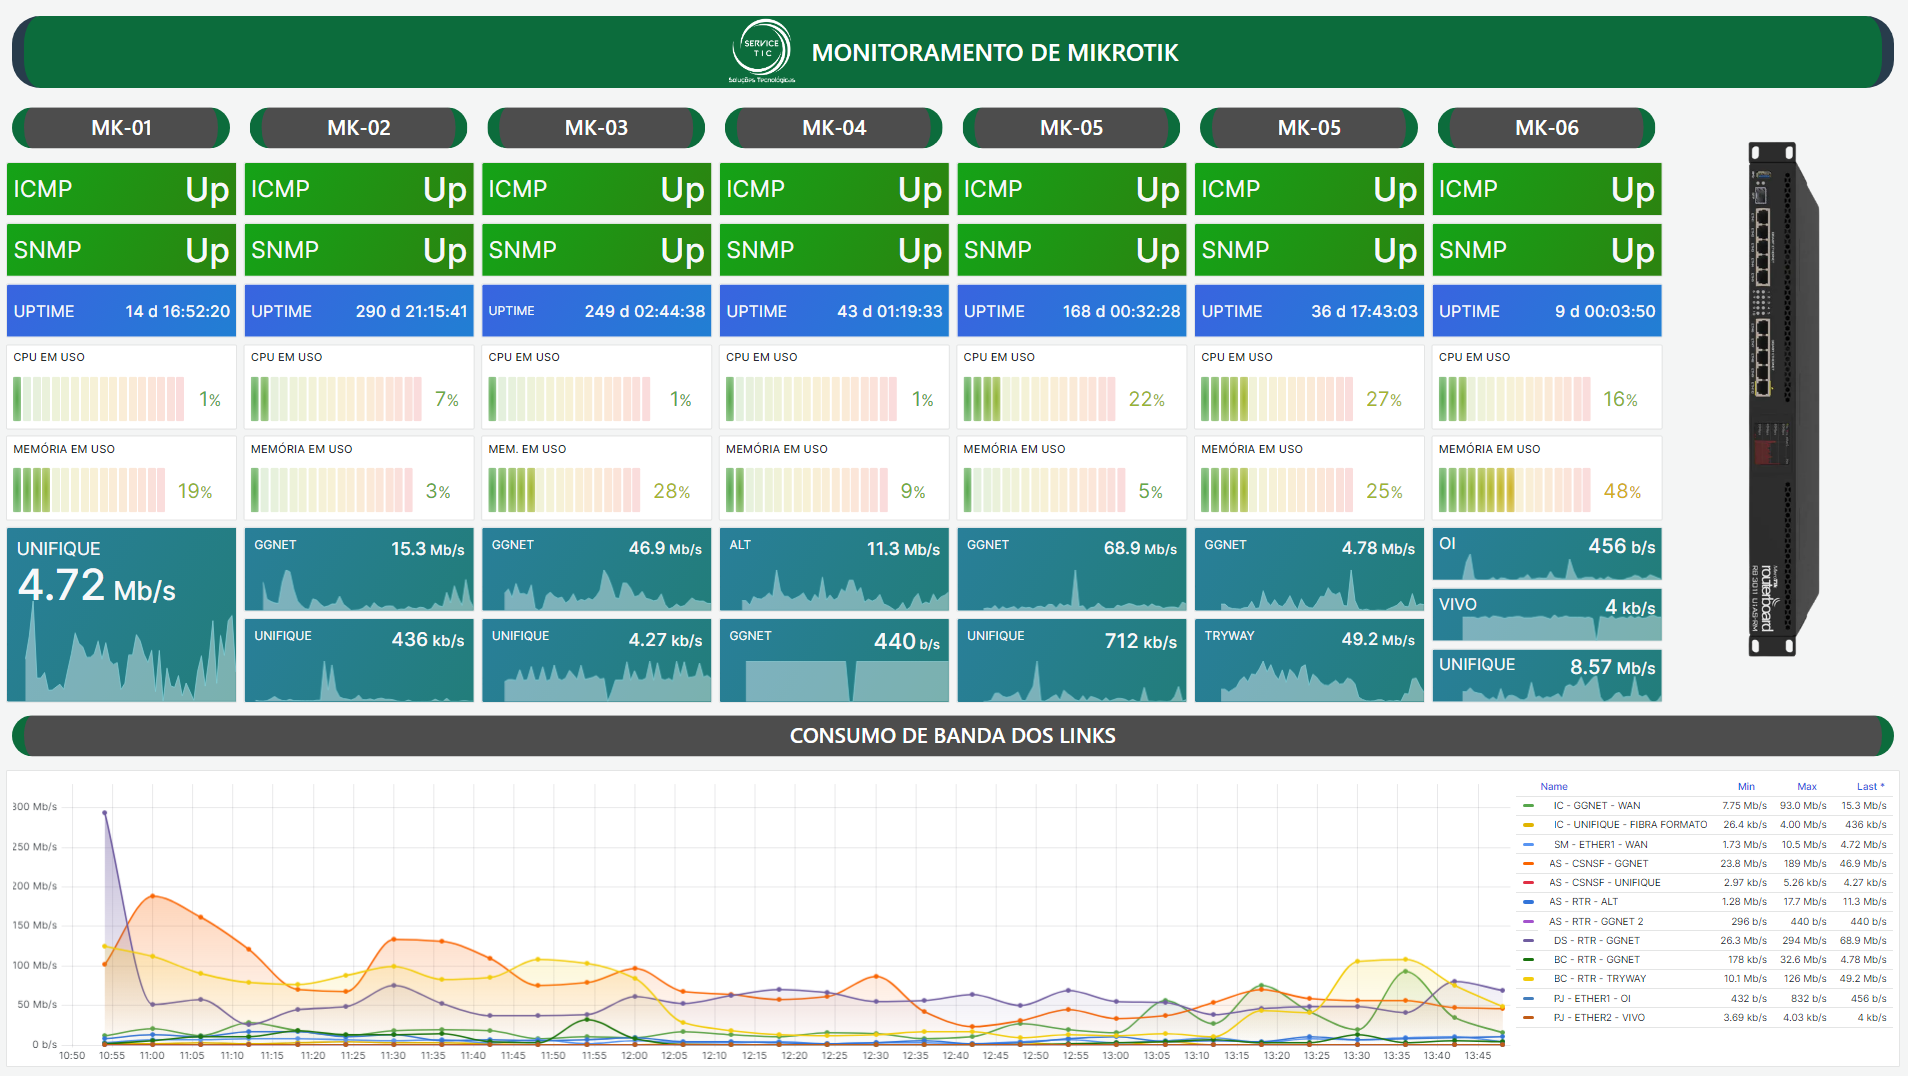Toggle AS - CSNSF - GGNET legend series
The image size is (1908, 1076).
click(x=1598, y=864)
